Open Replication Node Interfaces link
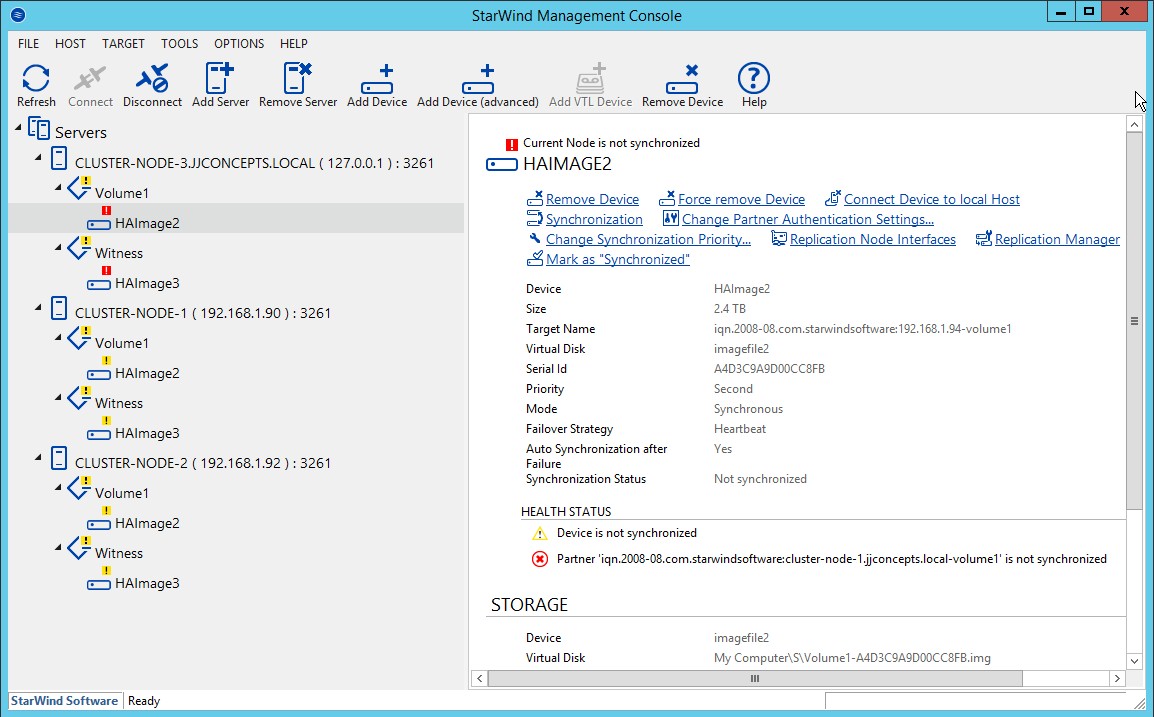 (x=873, y=239)
